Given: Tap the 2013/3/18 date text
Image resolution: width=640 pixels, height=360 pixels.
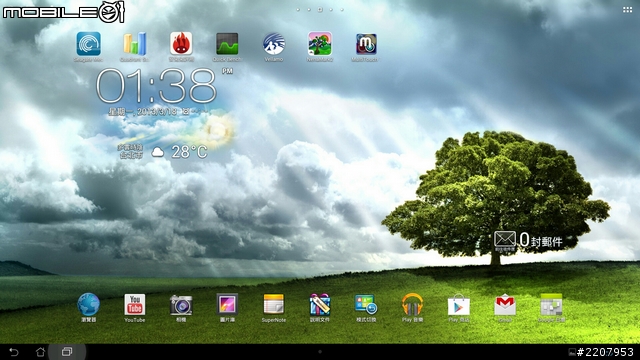Looking at the screenshot, I should [157, 111].
